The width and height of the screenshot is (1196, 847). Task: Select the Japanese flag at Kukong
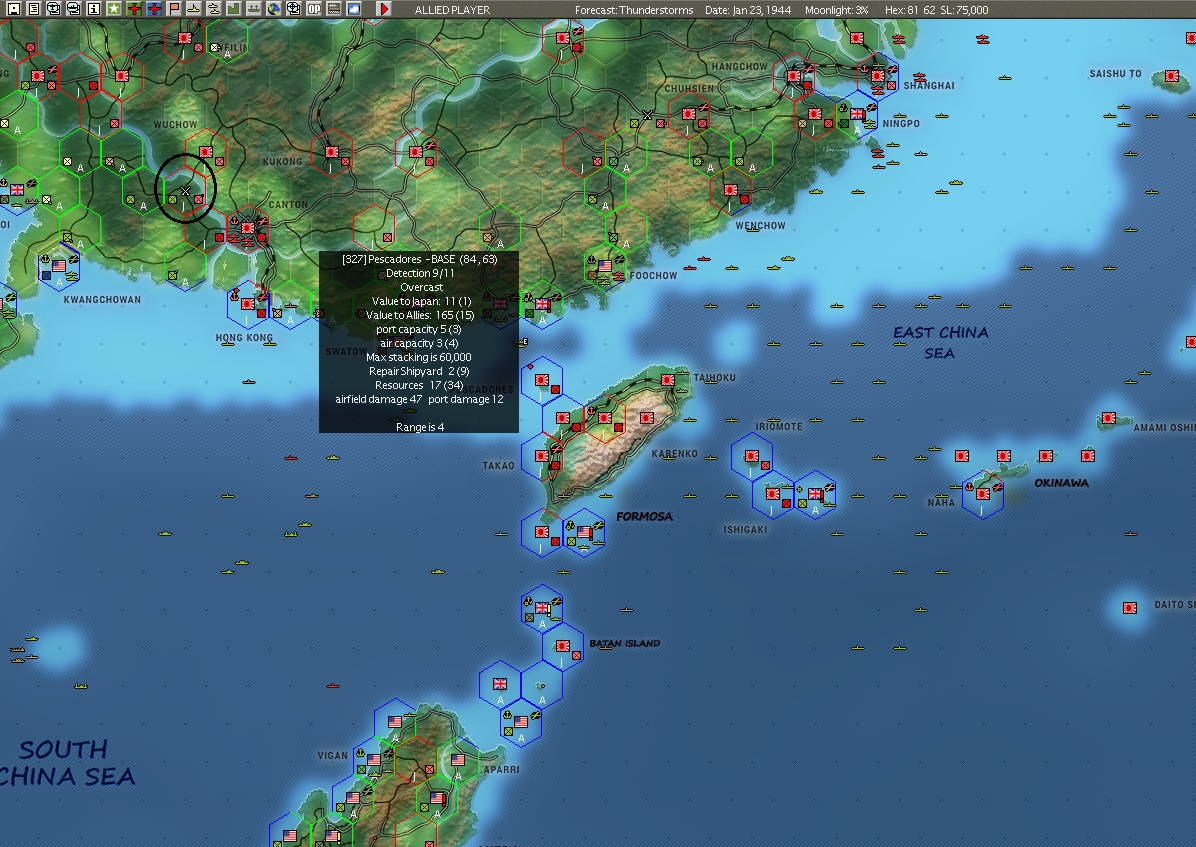pos(332,152)
